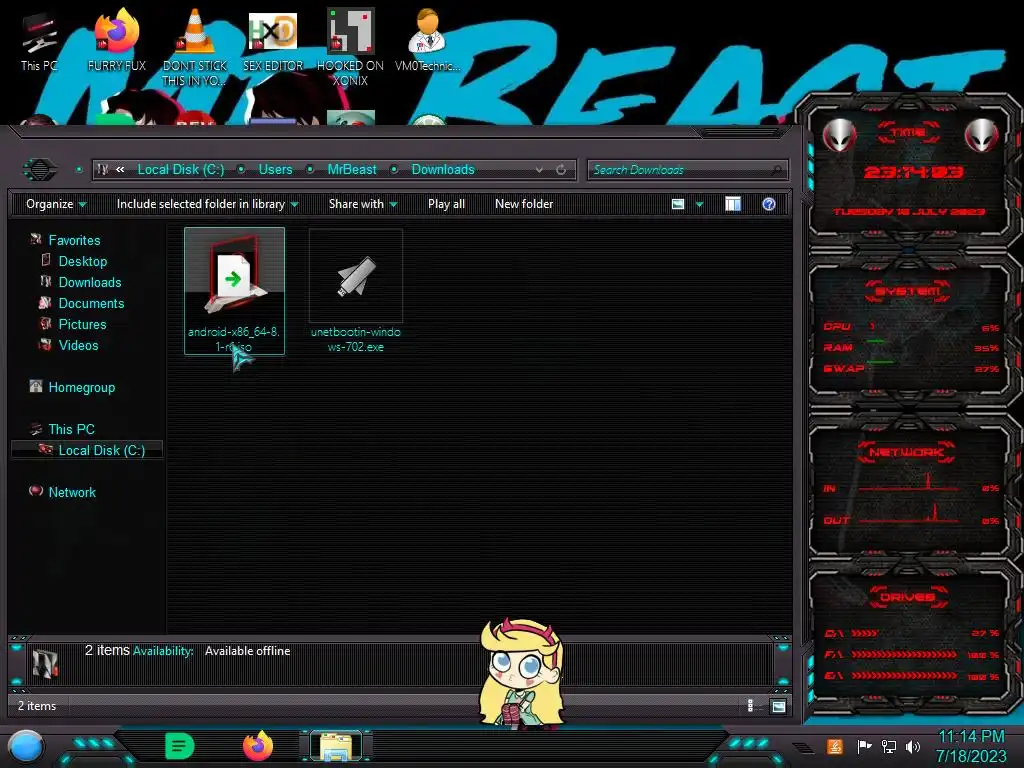Click Downloads breadcrumb in address bar
Image resolution: width=1024 pixels, height=768 pixels.
[x=443, y=170]
